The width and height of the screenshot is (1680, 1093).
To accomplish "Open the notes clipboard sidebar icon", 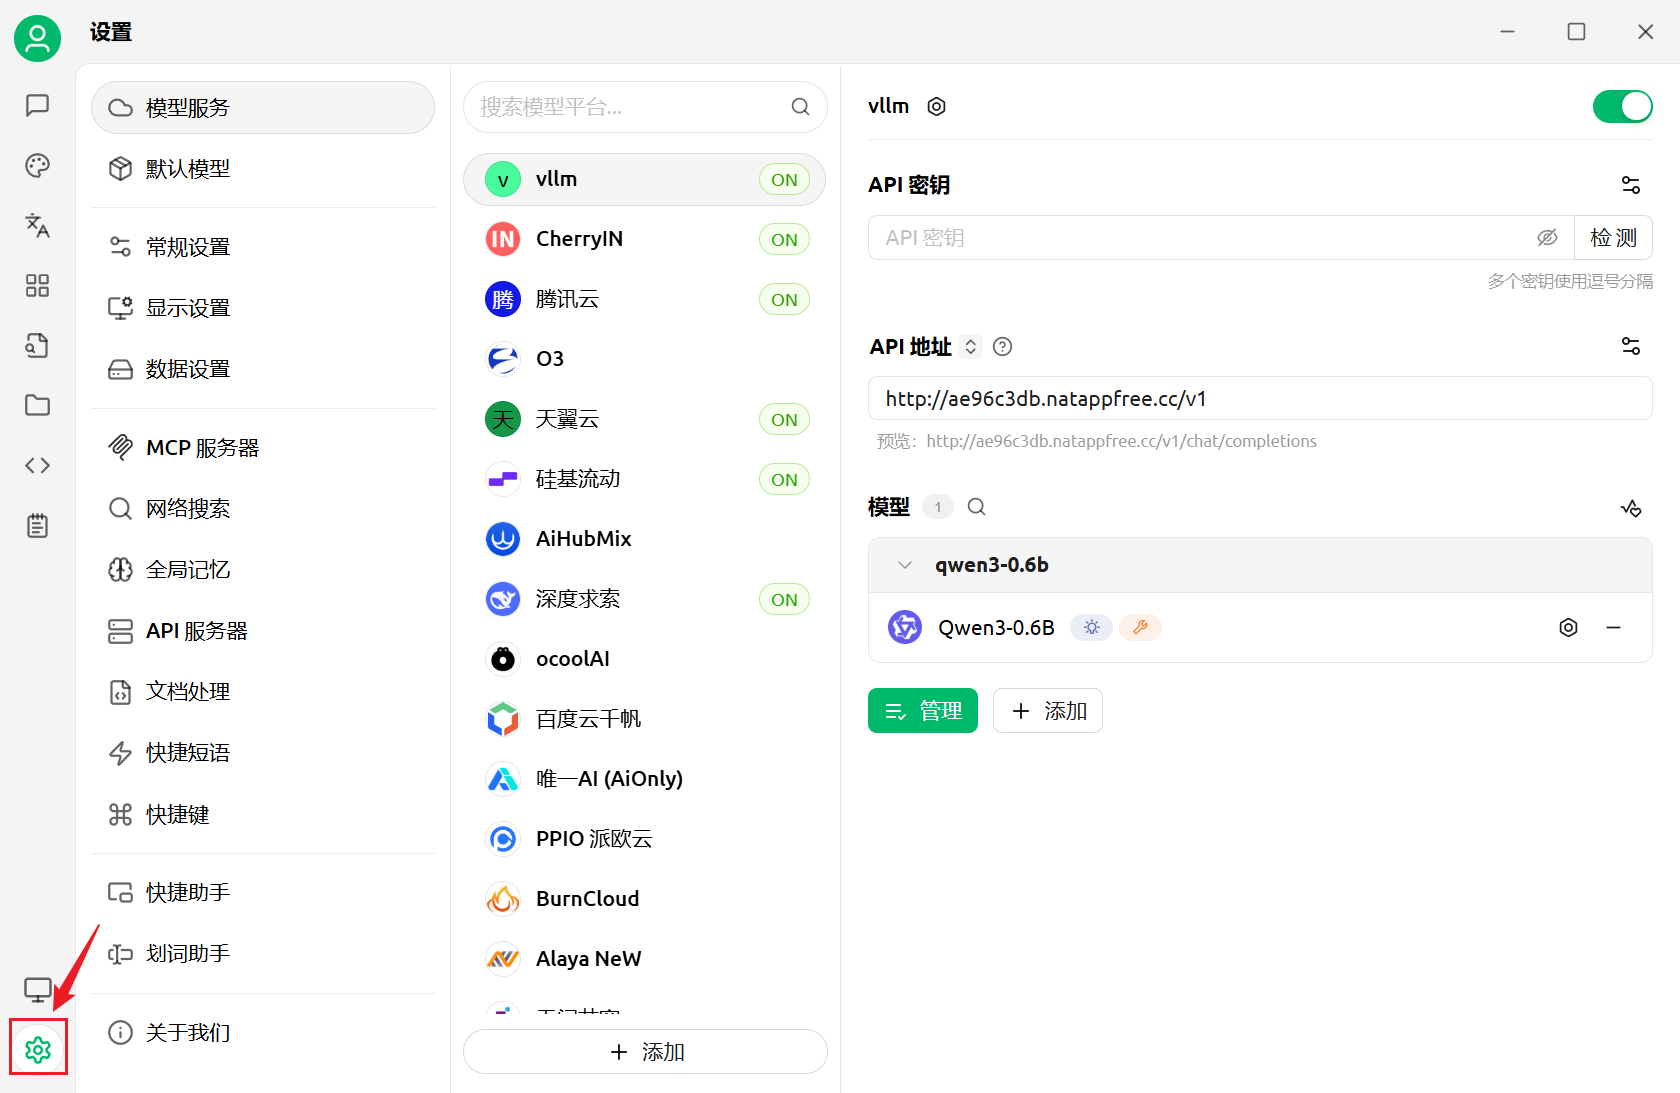I will click(37, 525).
